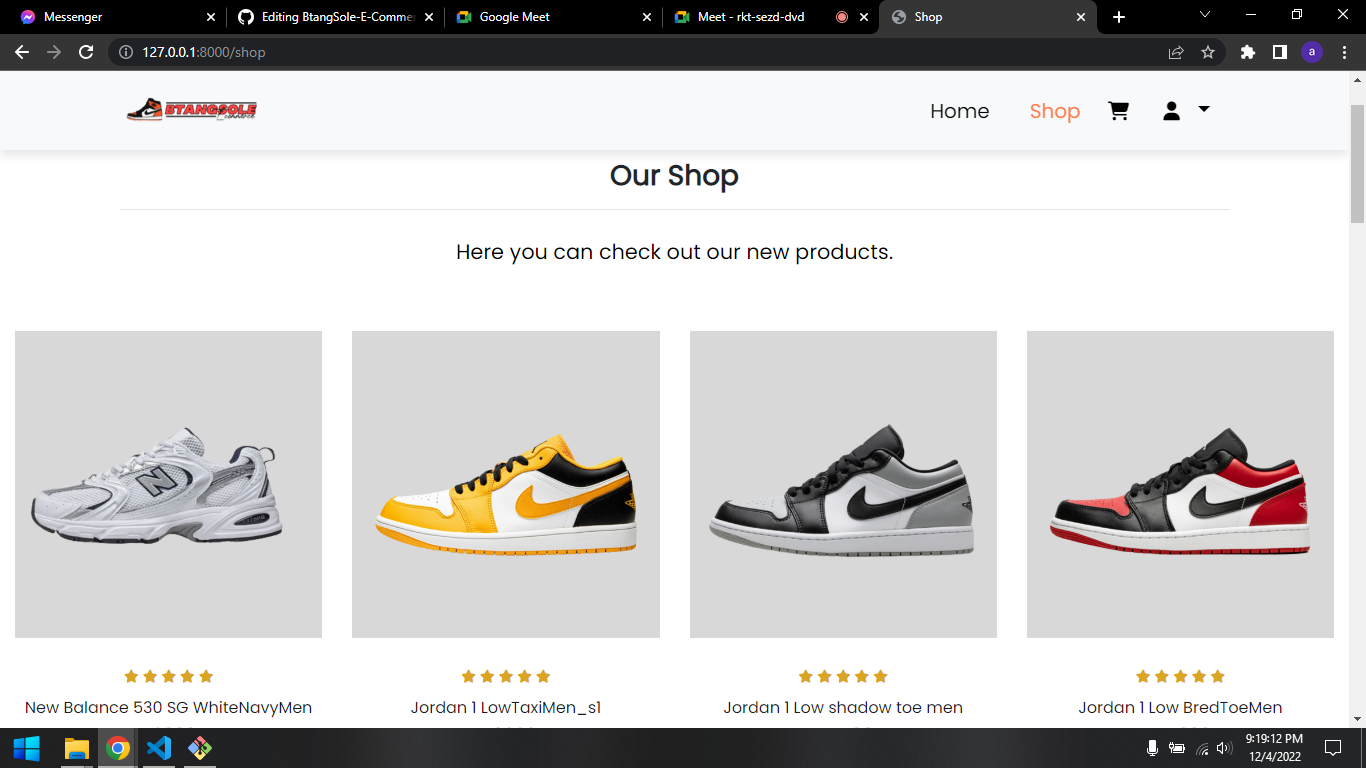
Task: Open the shopping cart icon
Action: pyautogui.click(x=1118, y=111)
